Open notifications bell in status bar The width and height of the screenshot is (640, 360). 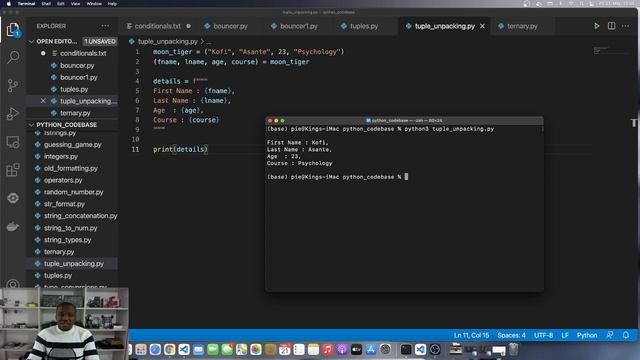(x=626, y=335)
